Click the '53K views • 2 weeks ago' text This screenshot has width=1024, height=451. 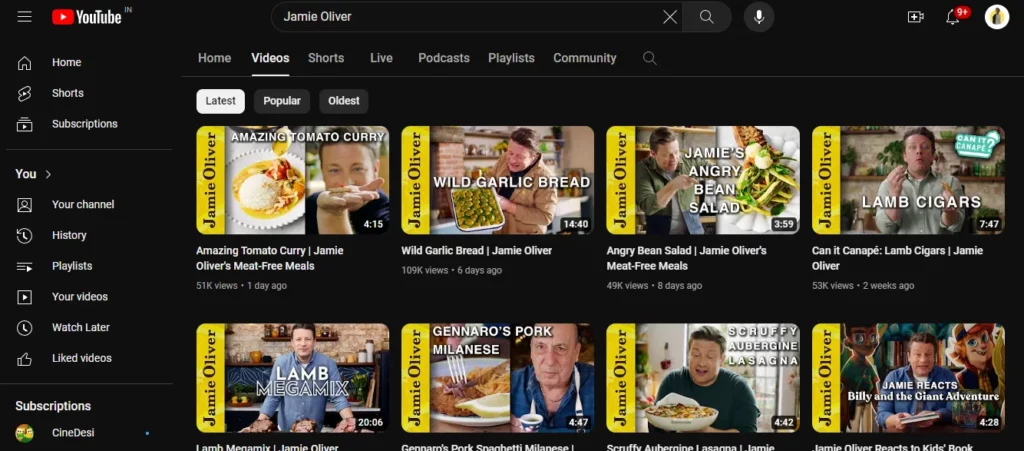click(x=863, y=286)
